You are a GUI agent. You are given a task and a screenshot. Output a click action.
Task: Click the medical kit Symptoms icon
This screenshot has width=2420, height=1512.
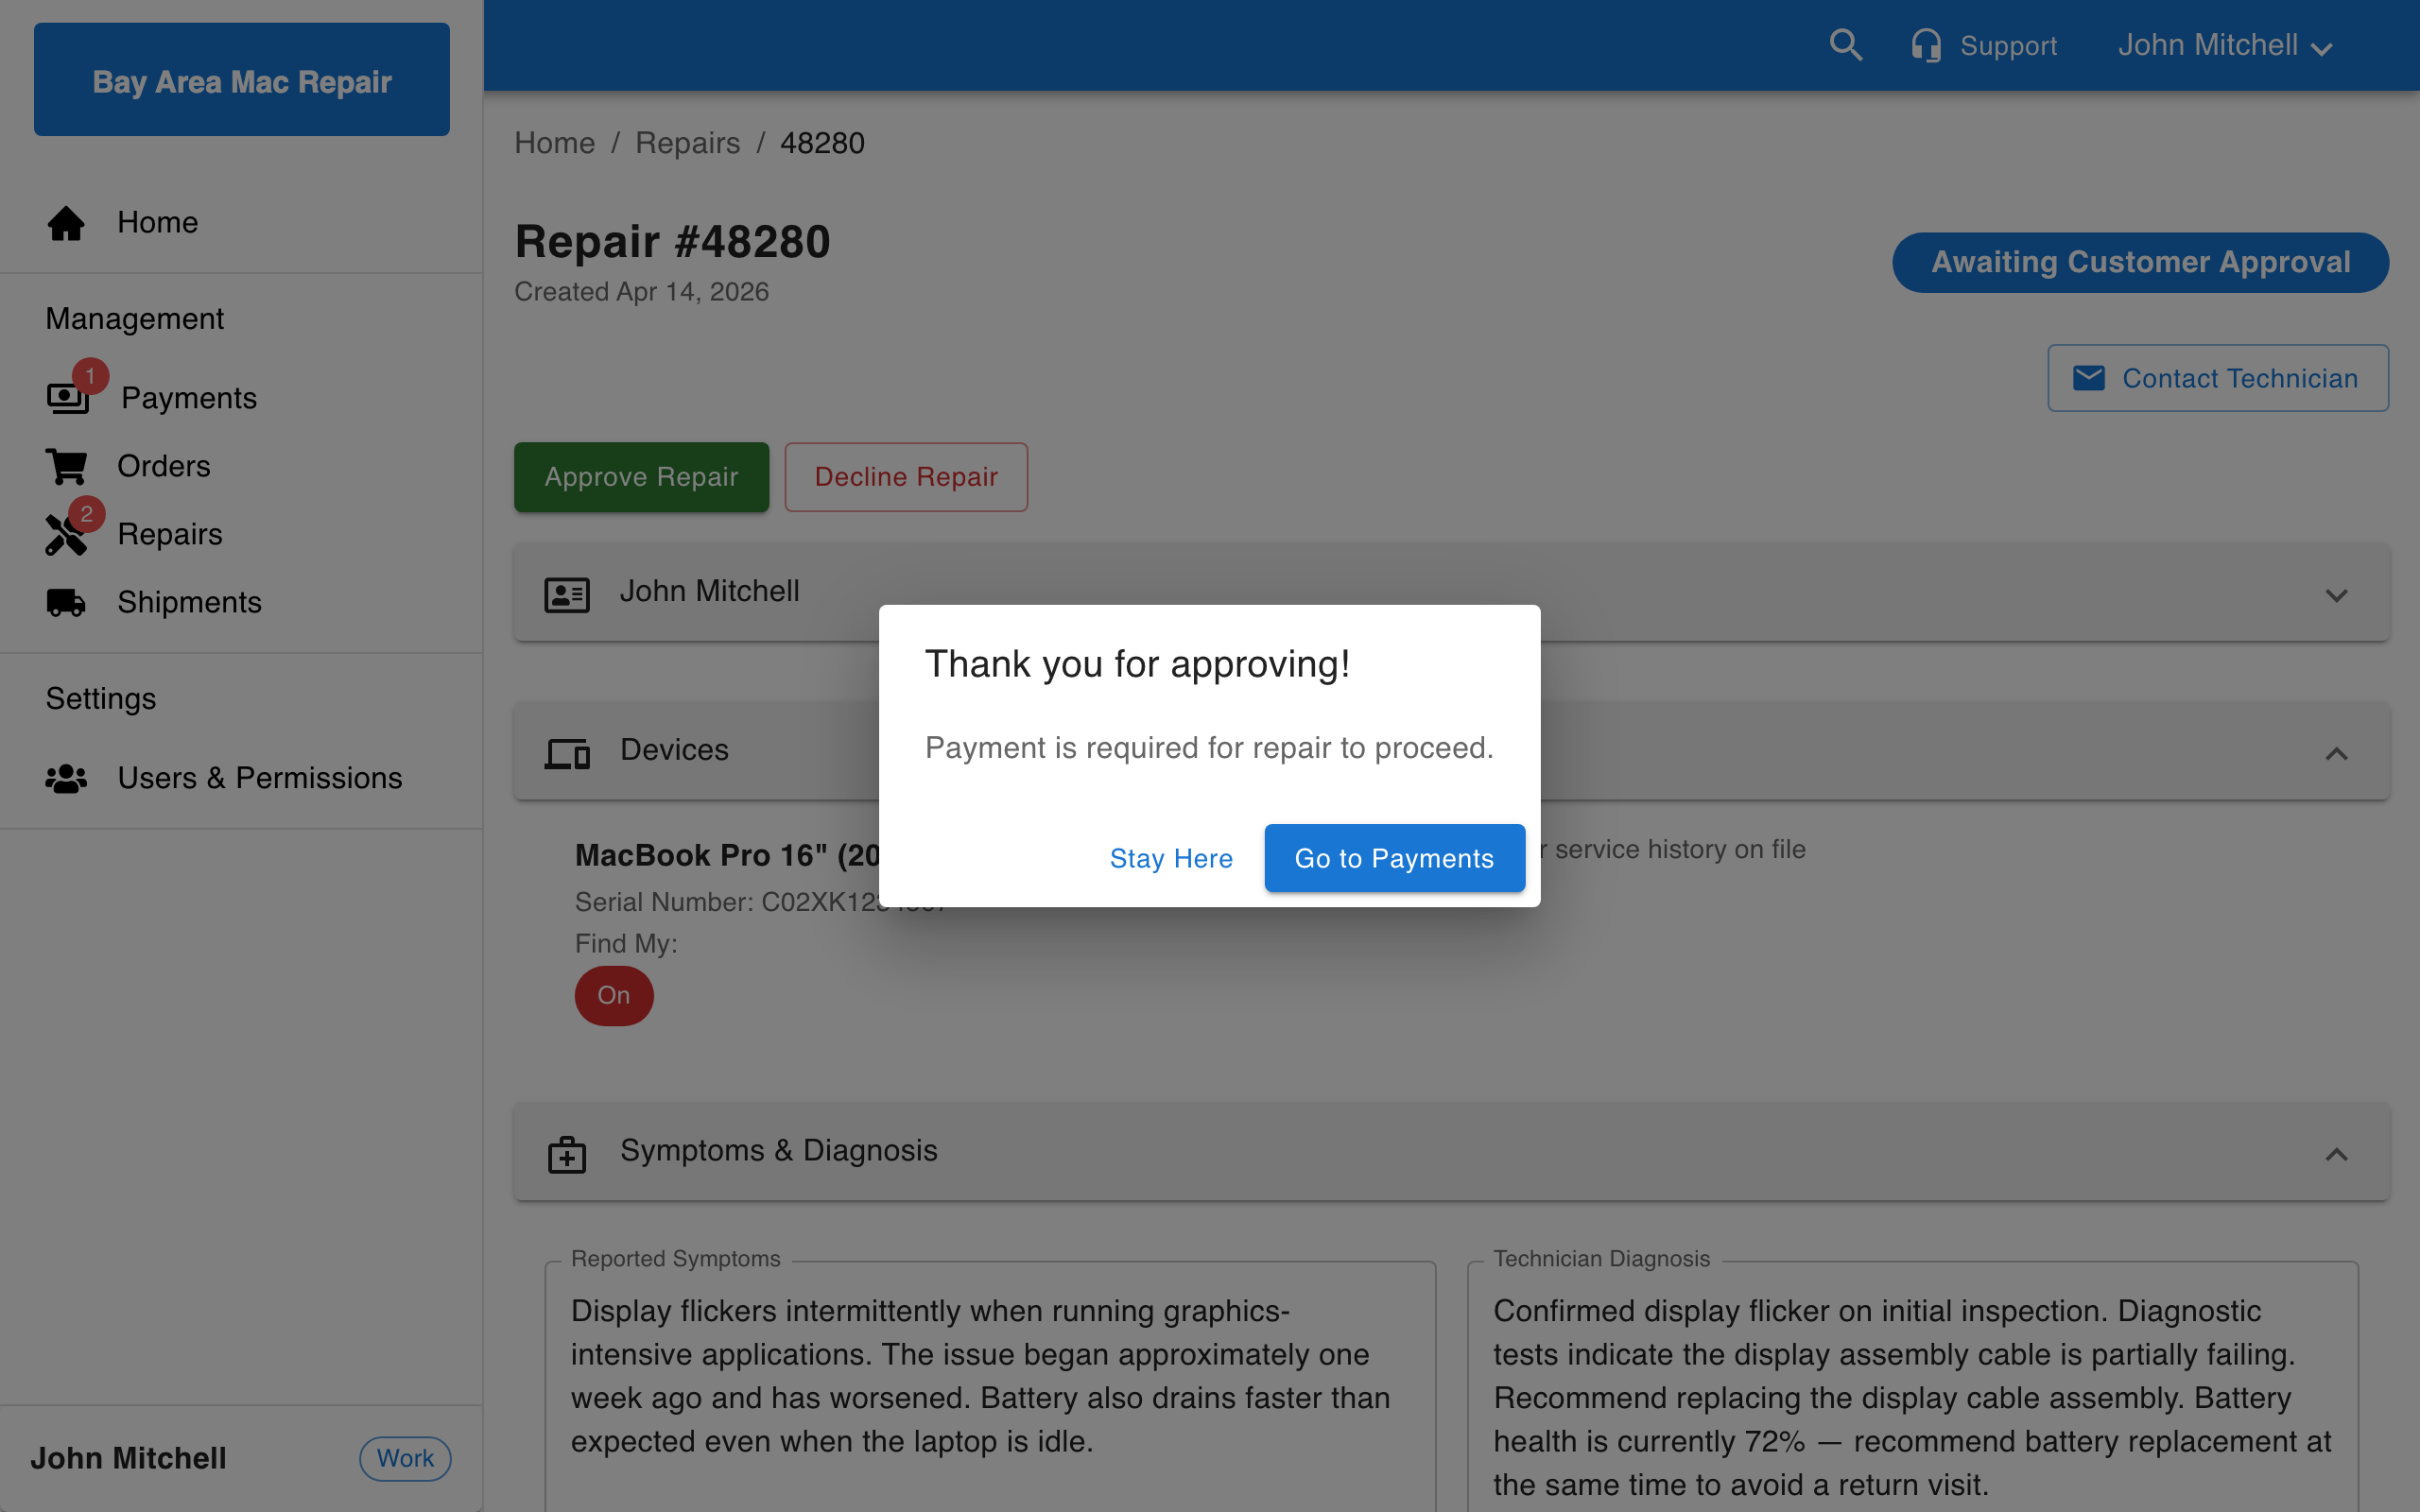click(567, 1154)
